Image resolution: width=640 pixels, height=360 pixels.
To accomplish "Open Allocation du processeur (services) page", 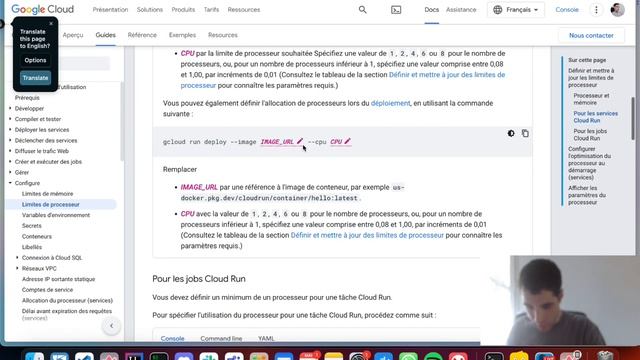I will tap(67, 300).
